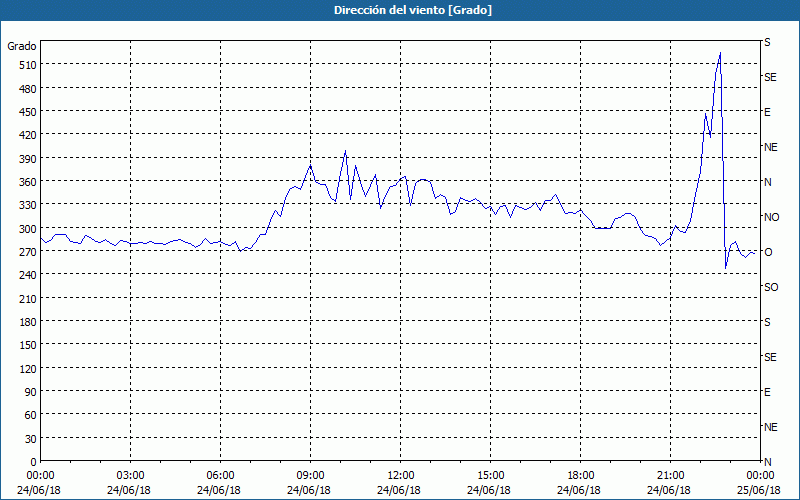The width and height of the screenshot is (800, 500).
Task: Click the highest peak of the wind direction line
Action: [720, 53]
